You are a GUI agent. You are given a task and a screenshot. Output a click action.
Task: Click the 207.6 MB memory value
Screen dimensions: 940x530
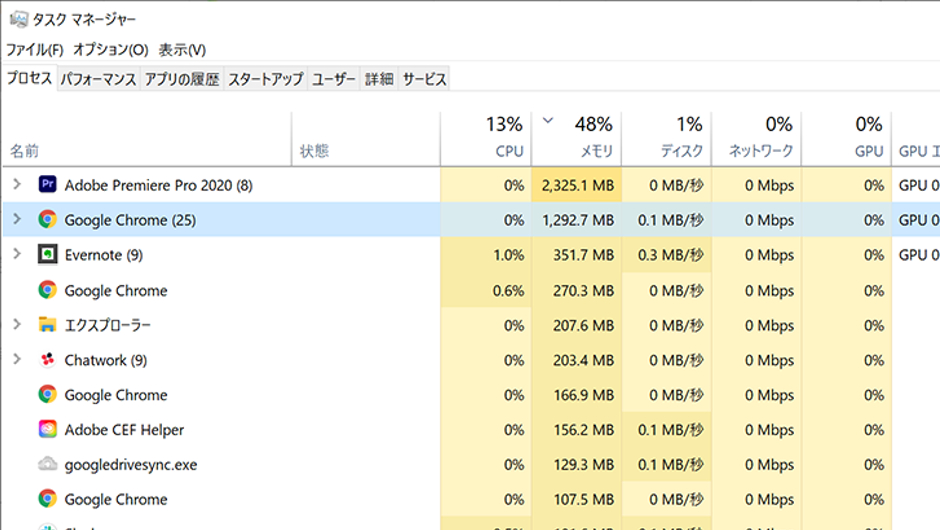click(x=583, y=326)
